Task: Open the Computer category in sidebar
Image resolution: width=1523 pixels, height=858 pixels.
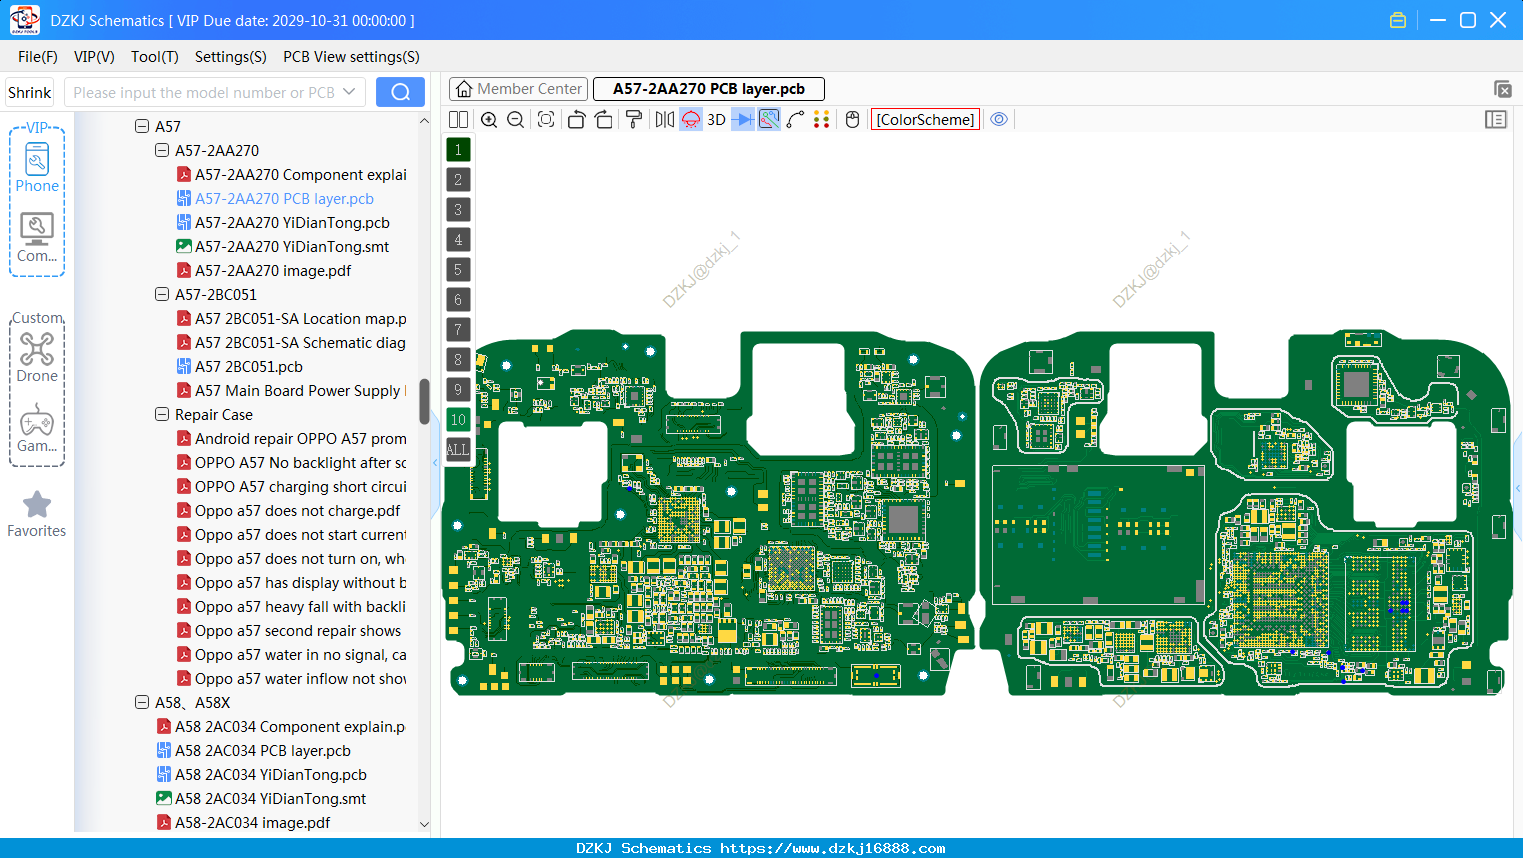Action: [37, 238]
